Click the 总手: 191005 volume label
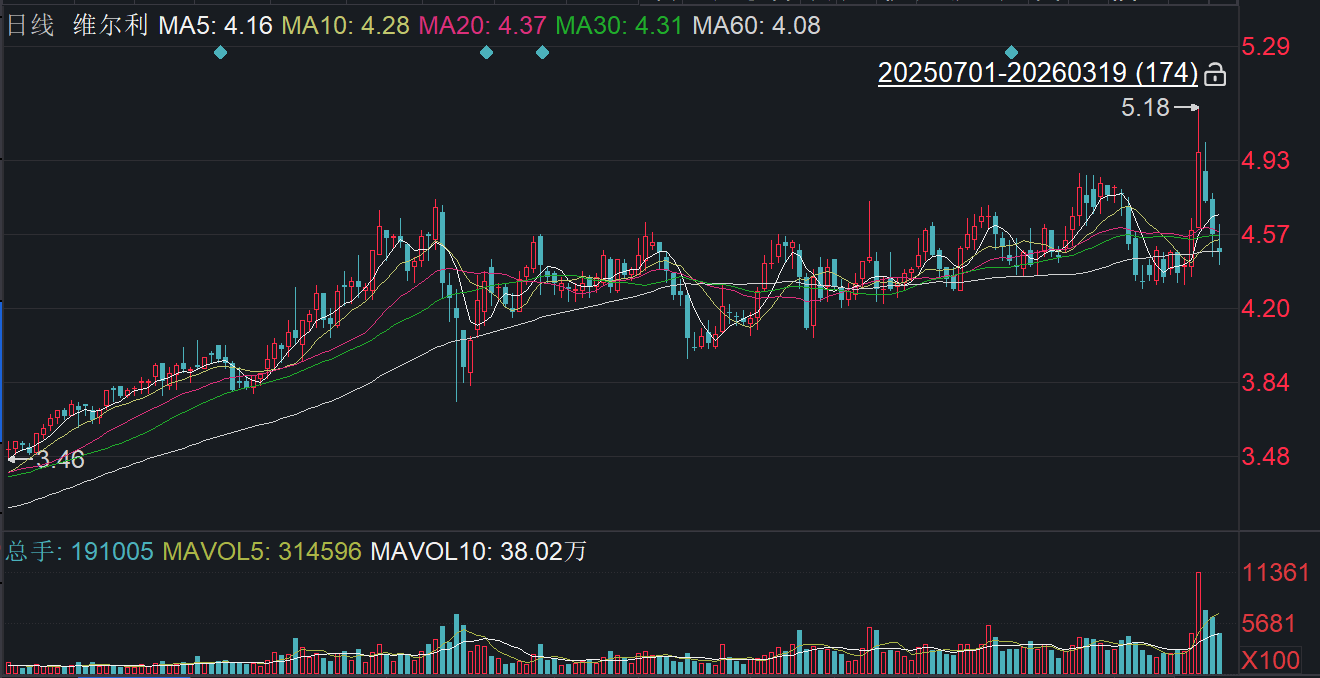This screenshot has height=678, width=1320. (x=80, y=551)
